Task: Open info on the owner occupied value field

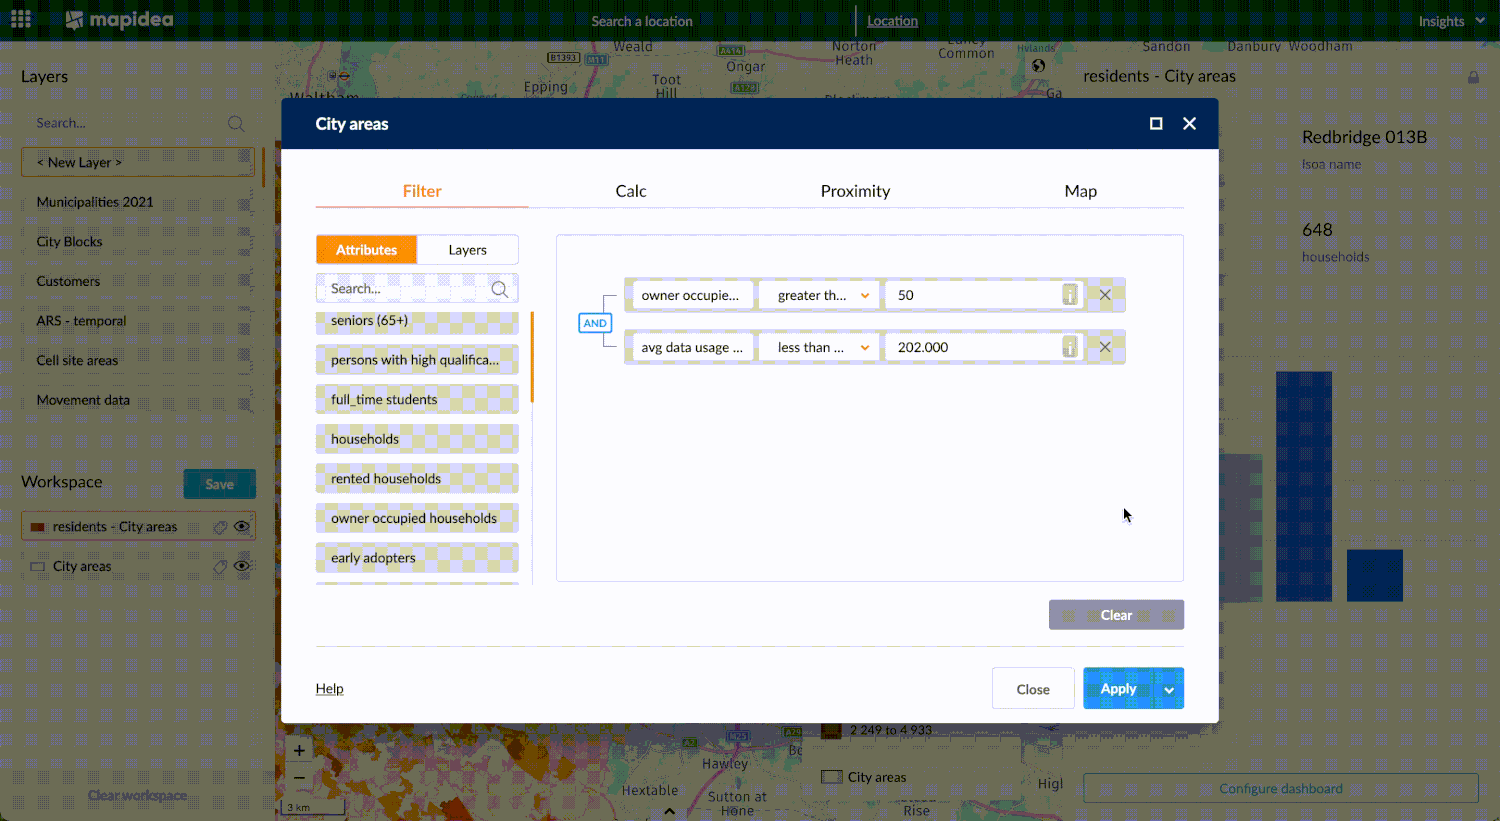Action: 1070,294
